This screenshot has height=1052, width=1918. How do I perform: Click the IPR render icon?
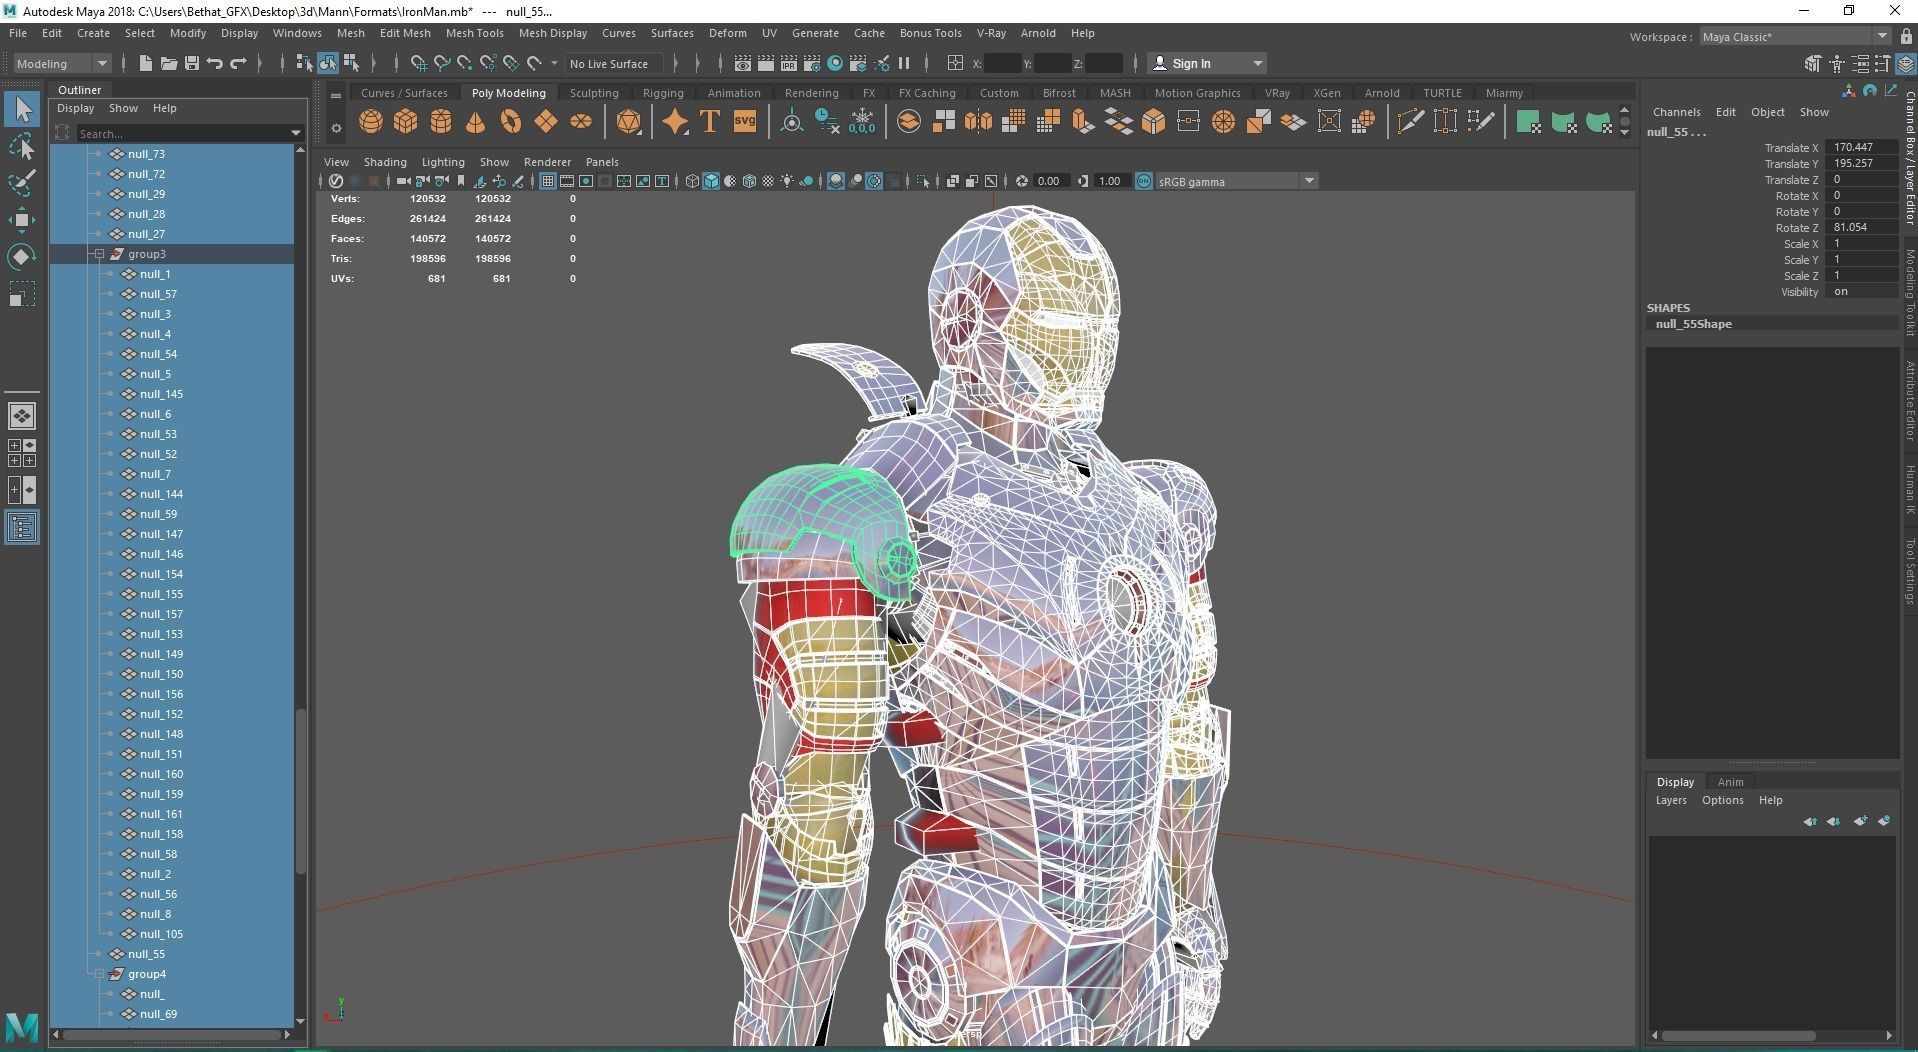pyautogui.click(x=789, y=63)
